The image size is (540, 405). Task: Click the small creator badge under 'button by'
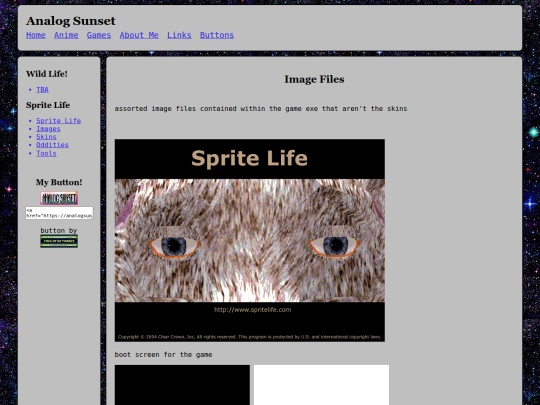point(59,241)
